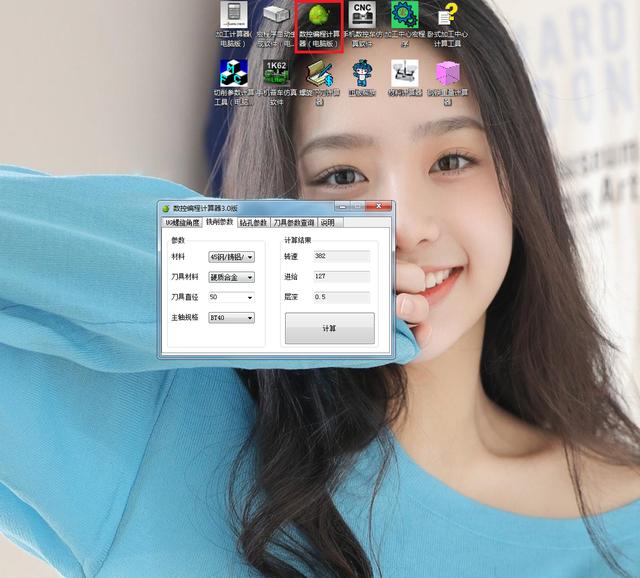Switch to the UG螺旋角度 tab
This screenshot has height=578, width=640.
182,223
